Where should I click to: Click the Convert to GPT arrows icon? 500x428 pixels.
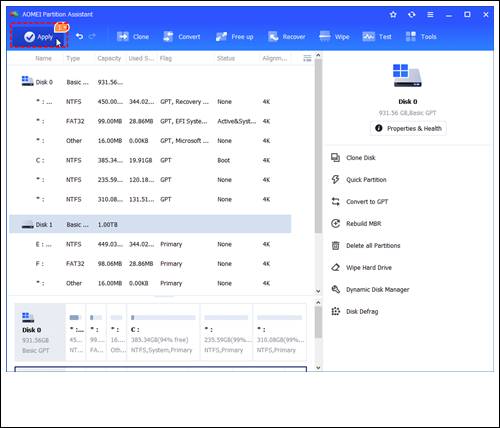pos(335,201)
